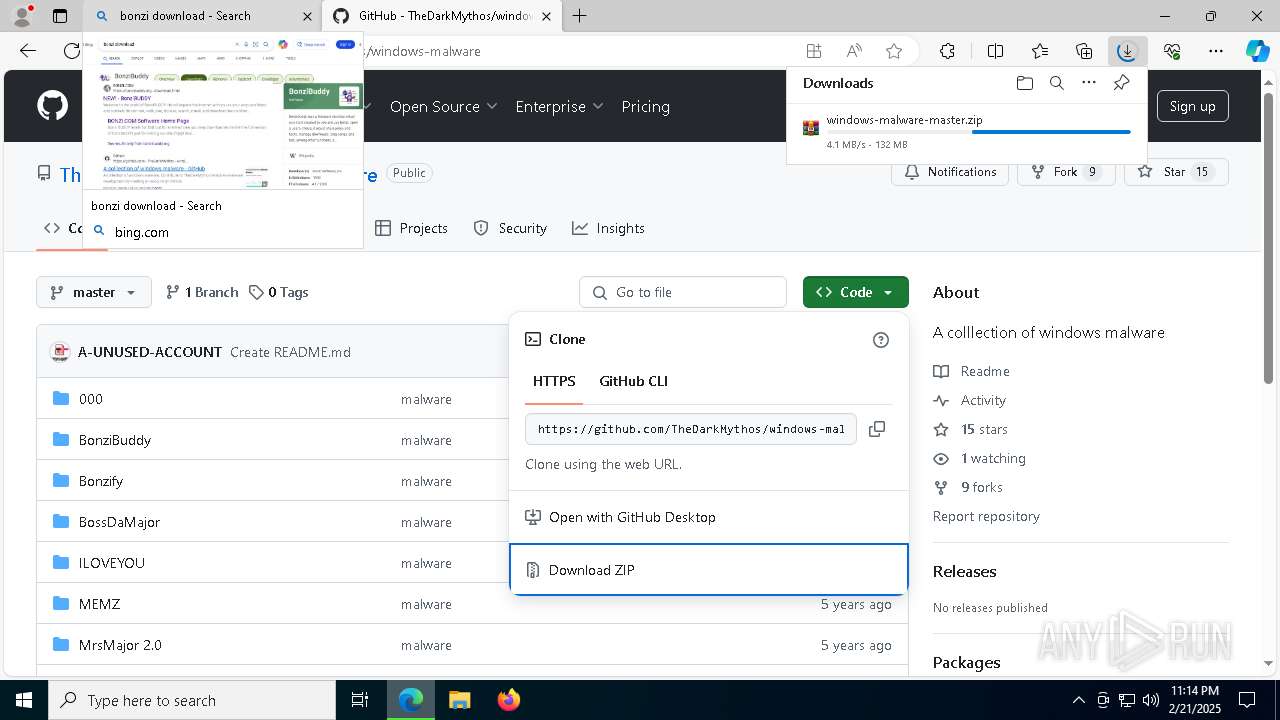Open Browser essentials heart icon
The height and width of the screenshot is (720, 1280).
tap(1172, 51)
